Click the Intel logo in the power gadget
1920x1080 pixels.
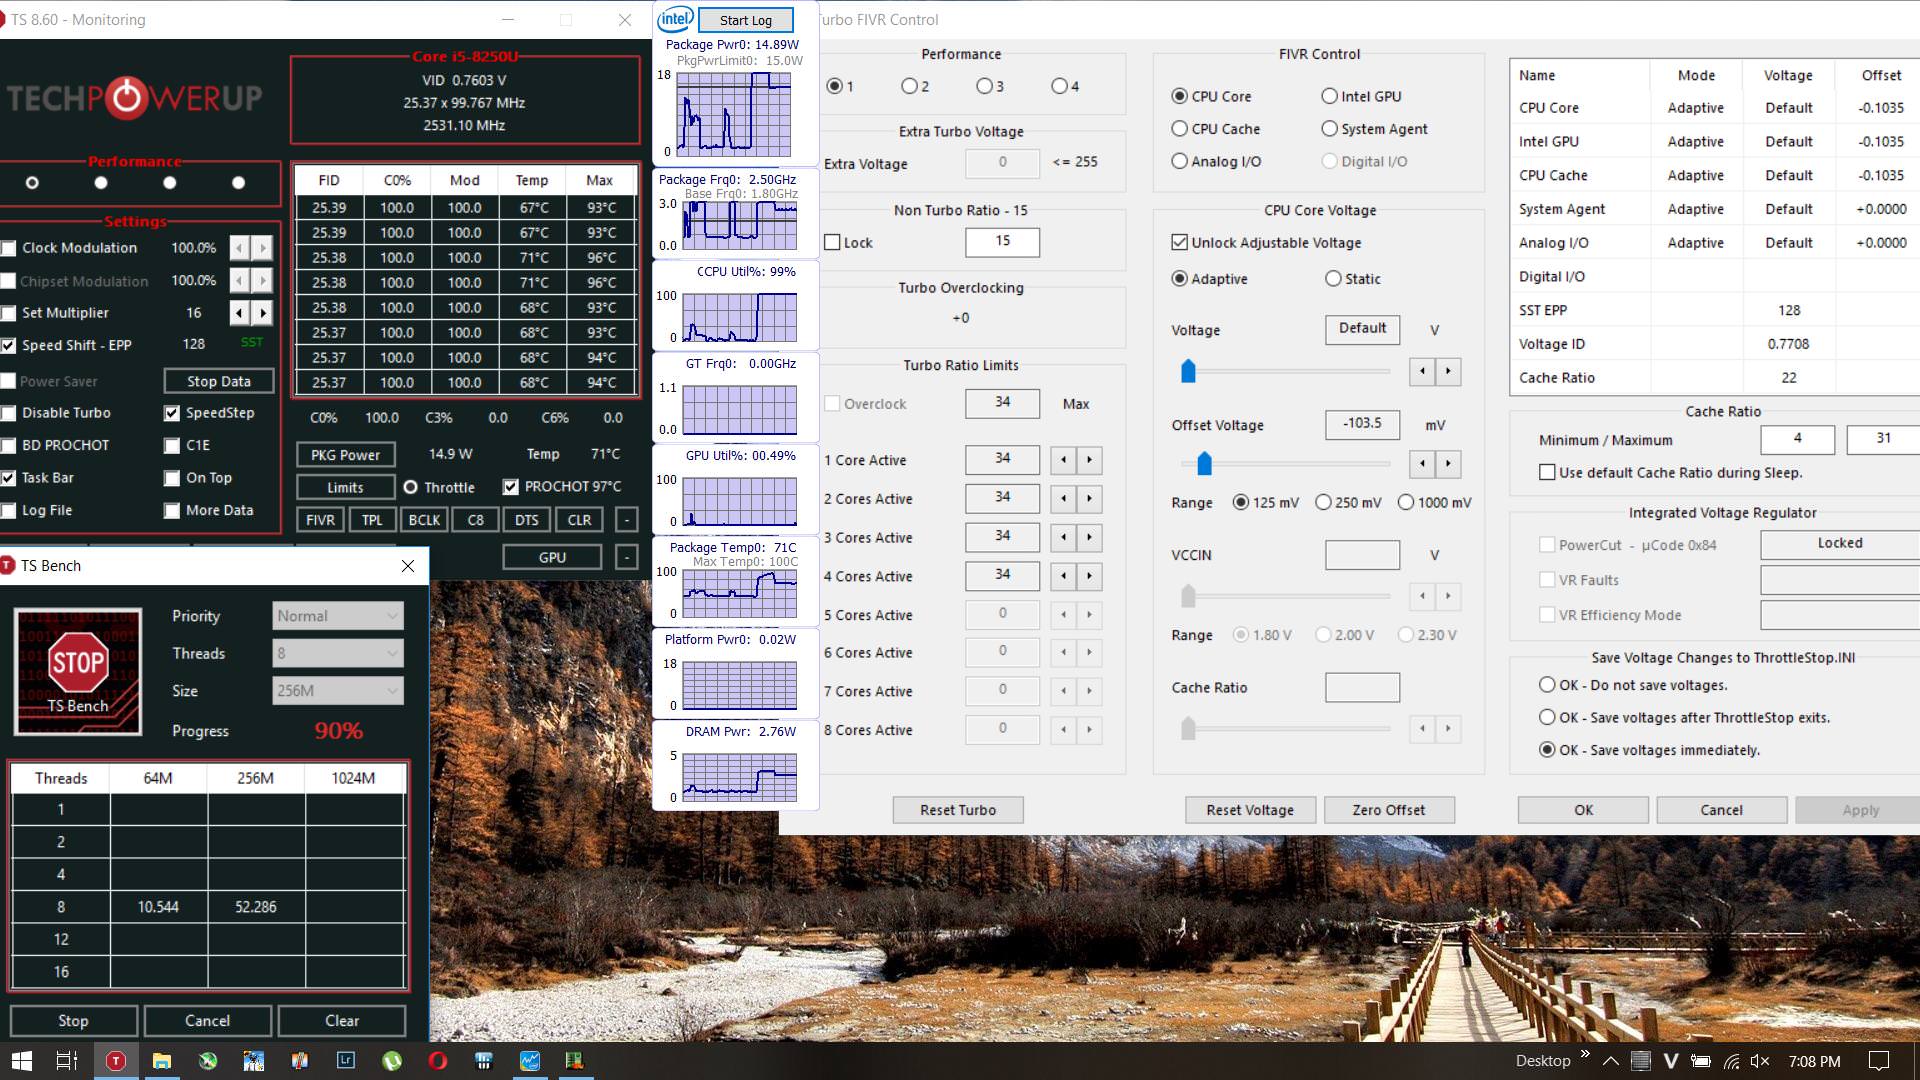675,19
